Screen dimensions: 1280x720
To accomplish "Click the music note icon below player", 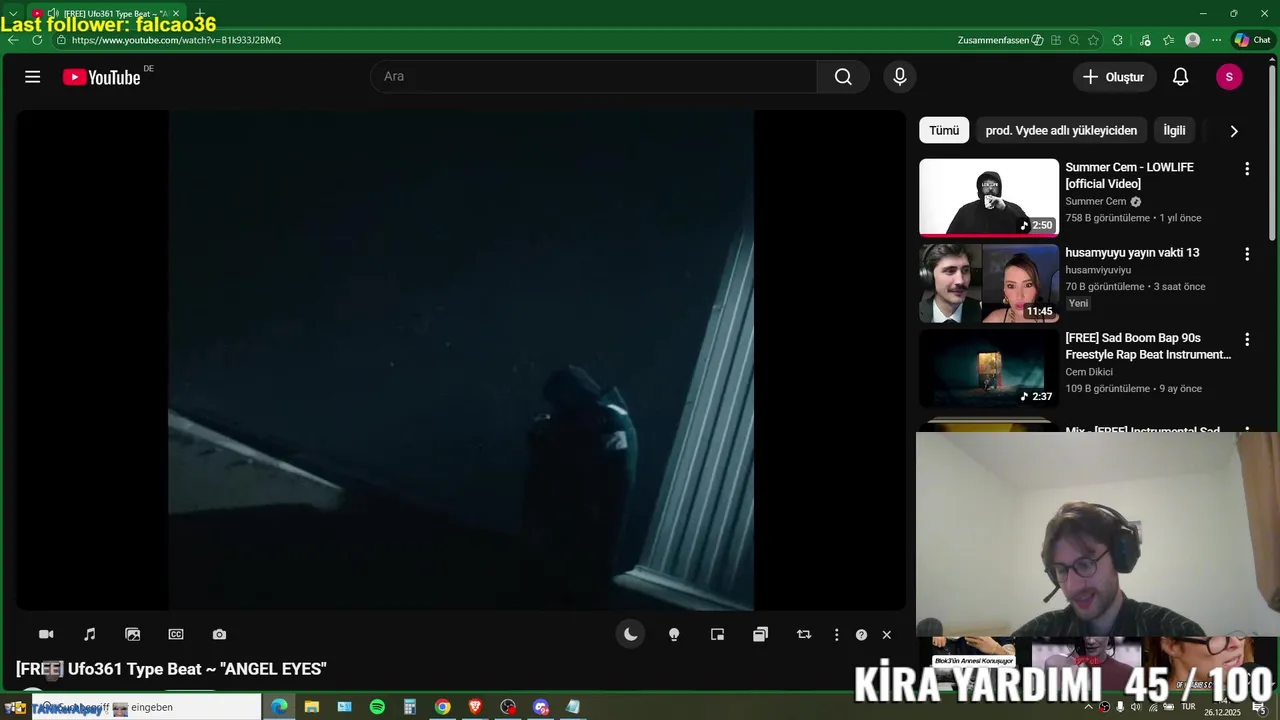I will (x=89, y=634).
